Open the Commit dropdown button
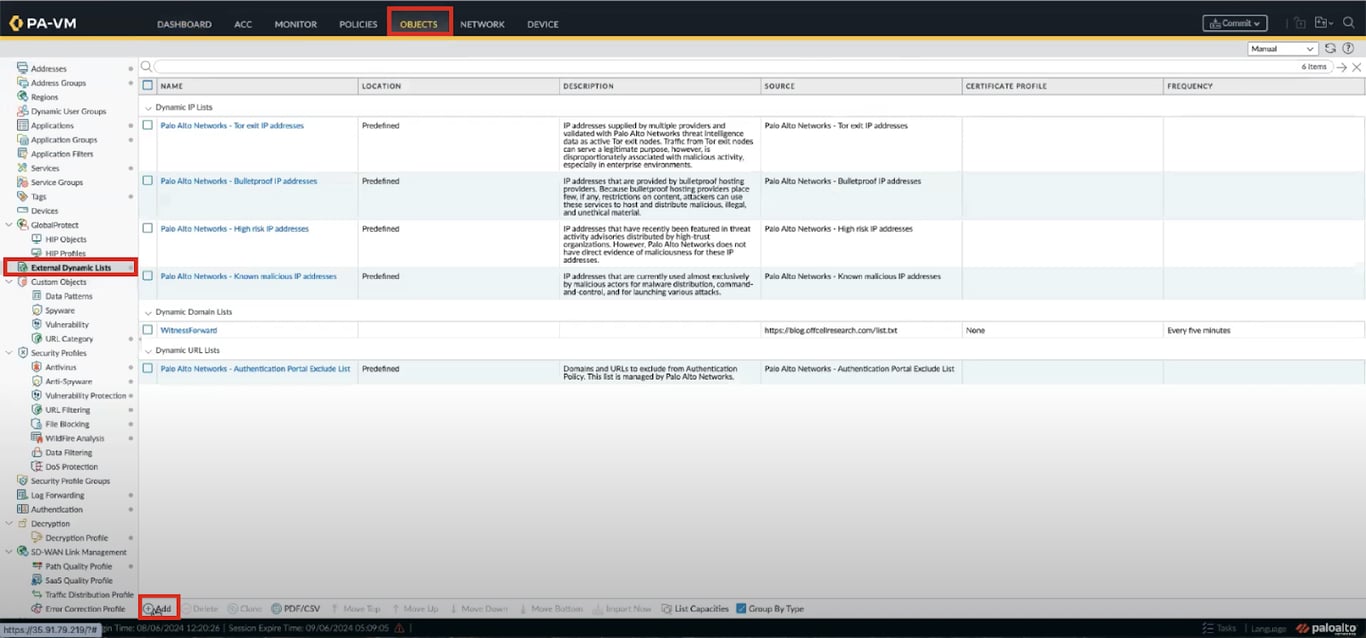1366x638 pixels. (1235, 23)
